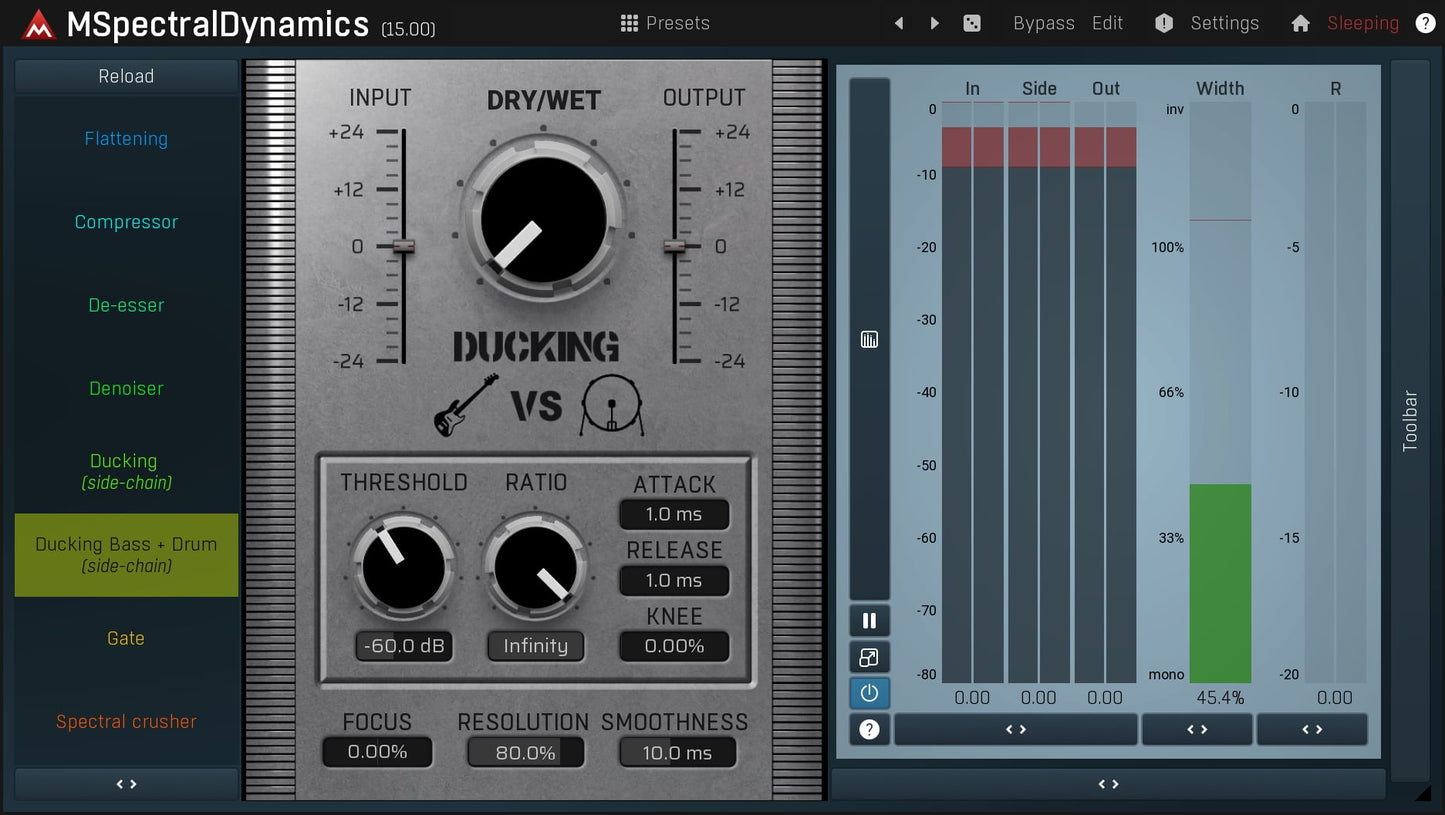The width and height of the screenshot is (1445, 815).
Task: Open the bottom analyzer chevron control
Action: [x=1108, y=784]
